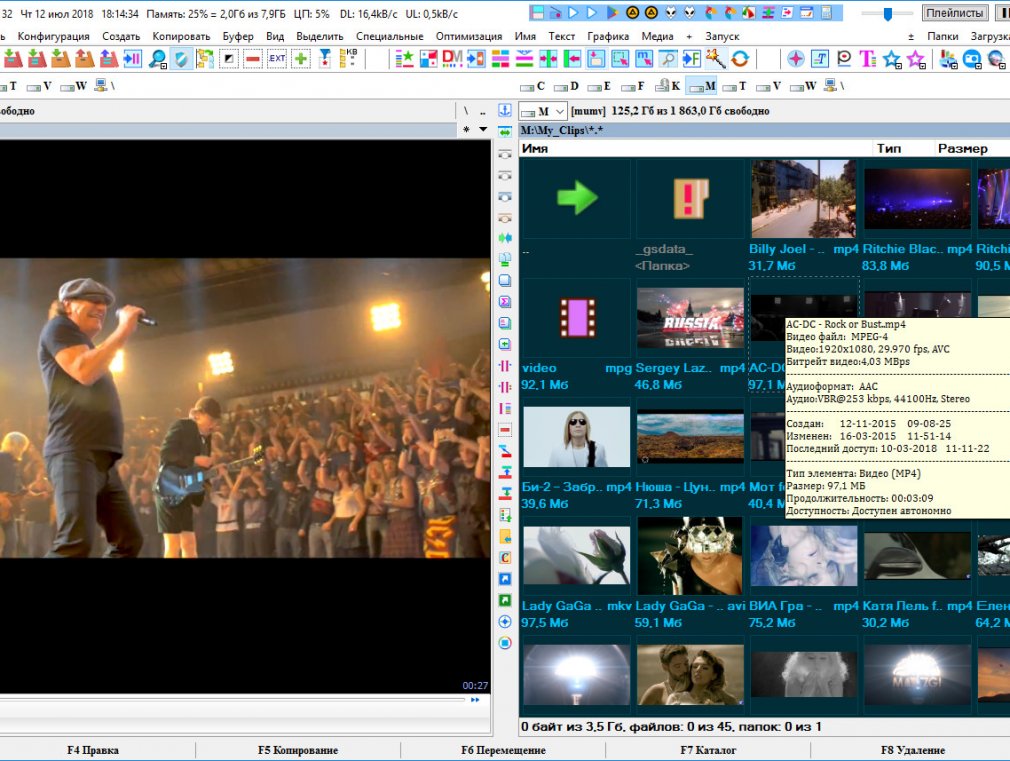This screenshot has height=761, width=1010.
Task: Open the purple star favorites dropdown
Action: (x=916, y=59)
